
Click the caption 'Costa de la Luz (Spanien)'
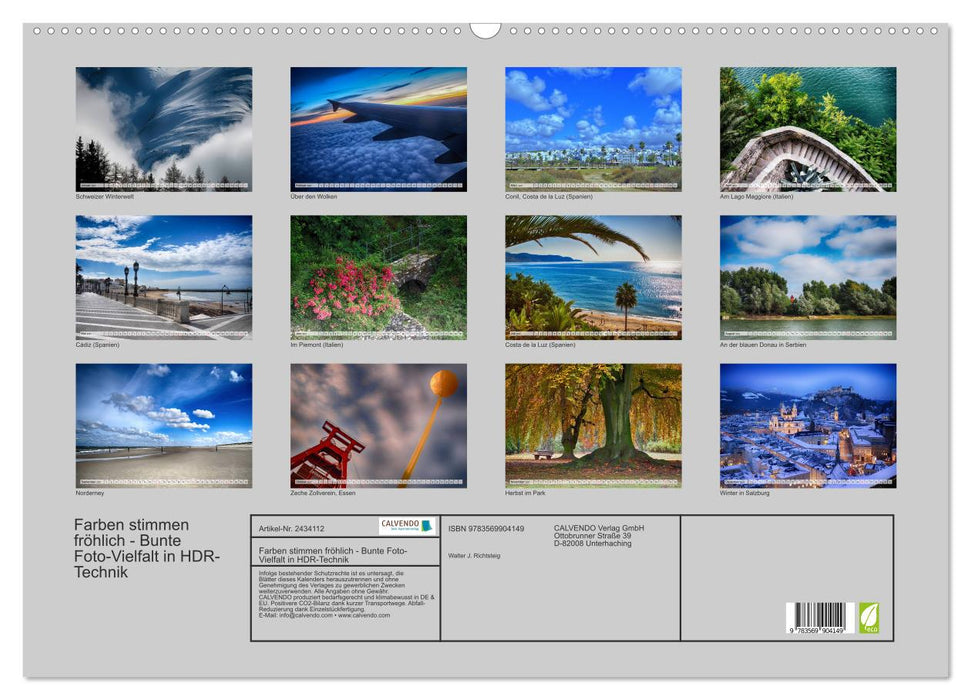[x=540, y=344]
